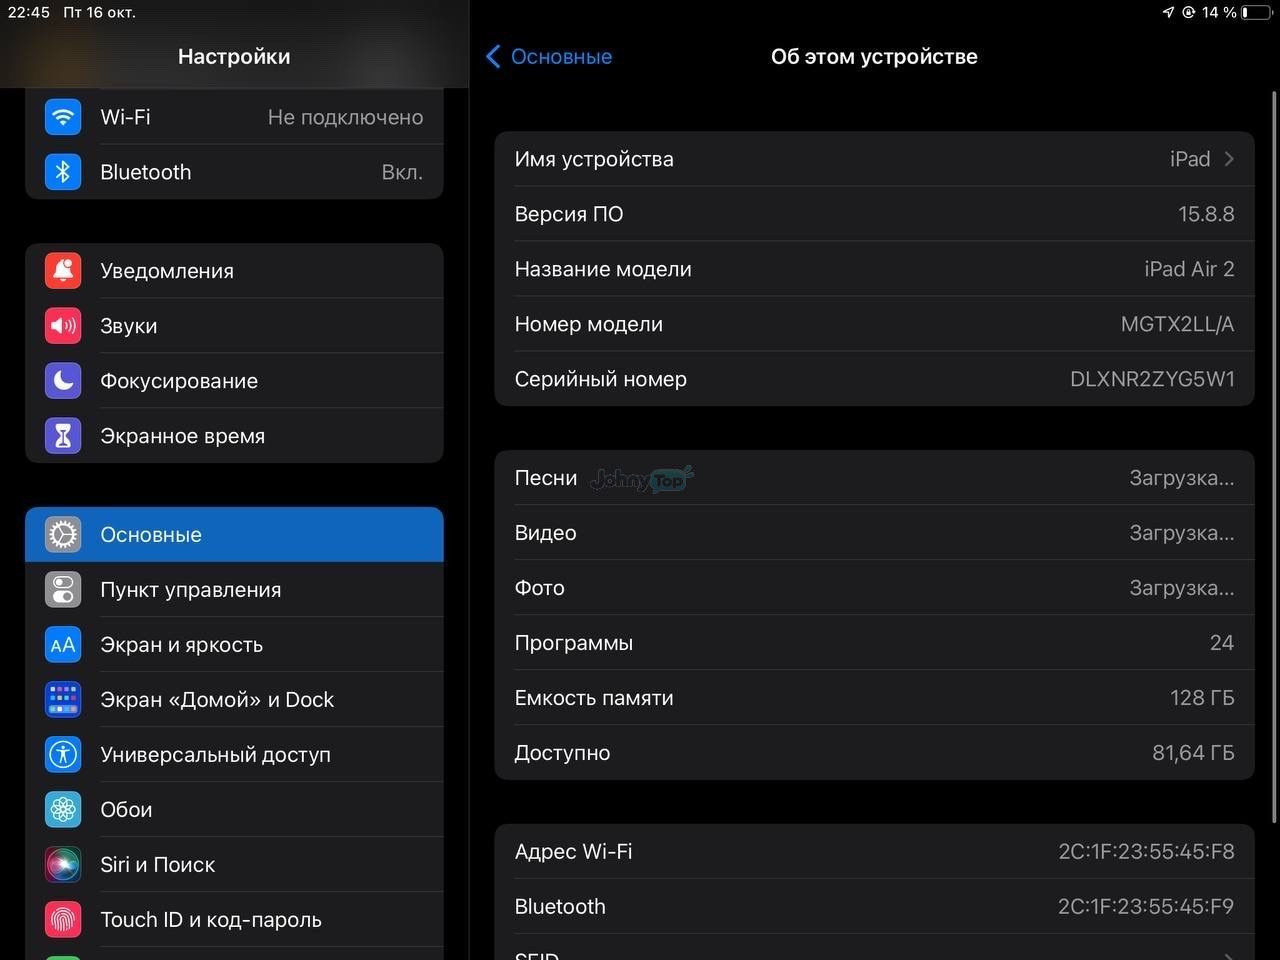The height and width of the screenshot is (960, 1280).
Task: Tap the Емкость памяти 128 ГБ value
Action: [x=1202, y=698]
